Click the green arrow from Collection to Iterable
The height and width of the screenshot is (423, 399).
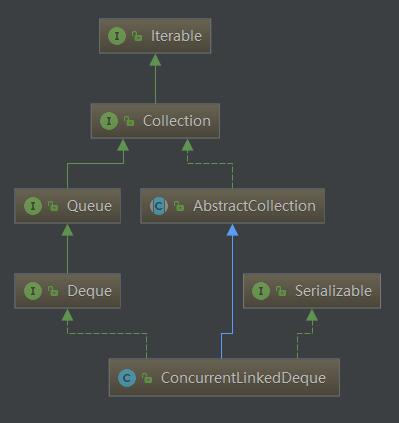coord(155,79)
